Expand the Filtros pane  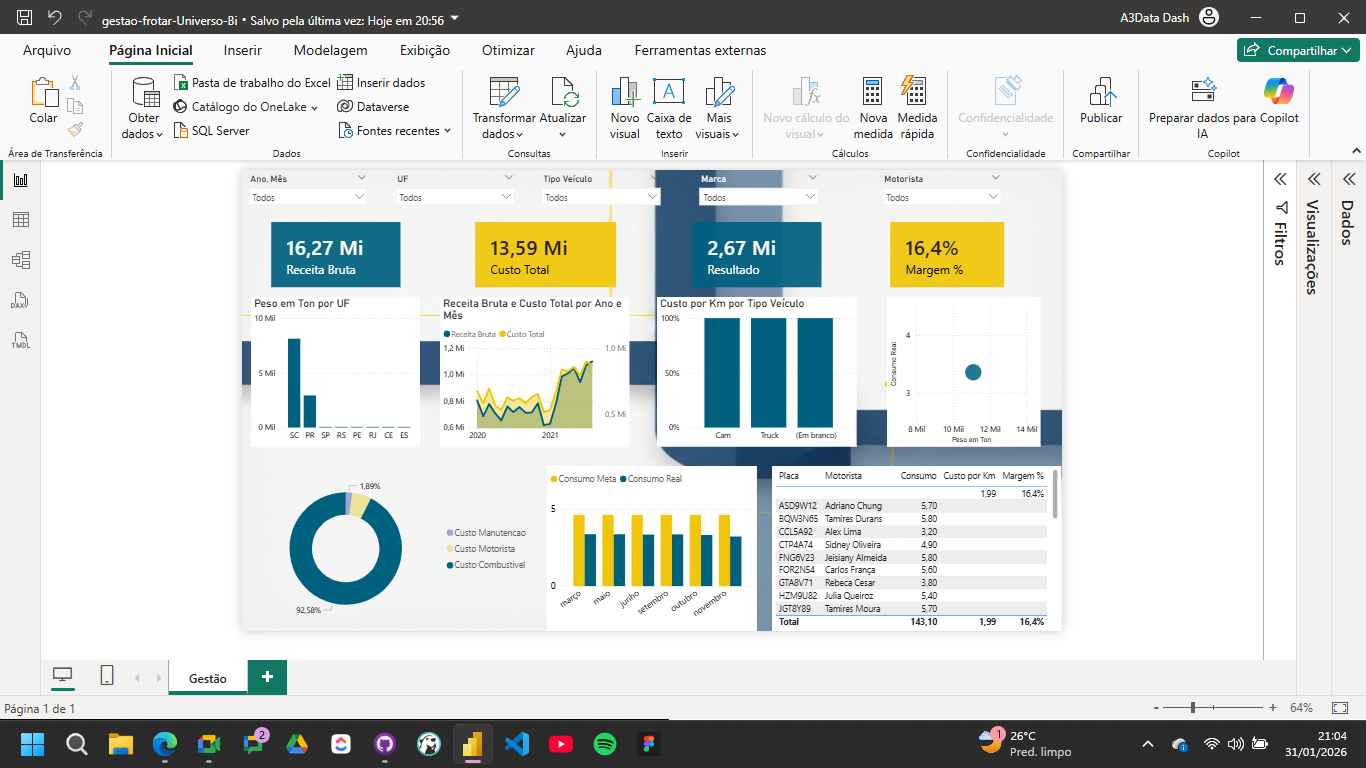coord(1279,179)
